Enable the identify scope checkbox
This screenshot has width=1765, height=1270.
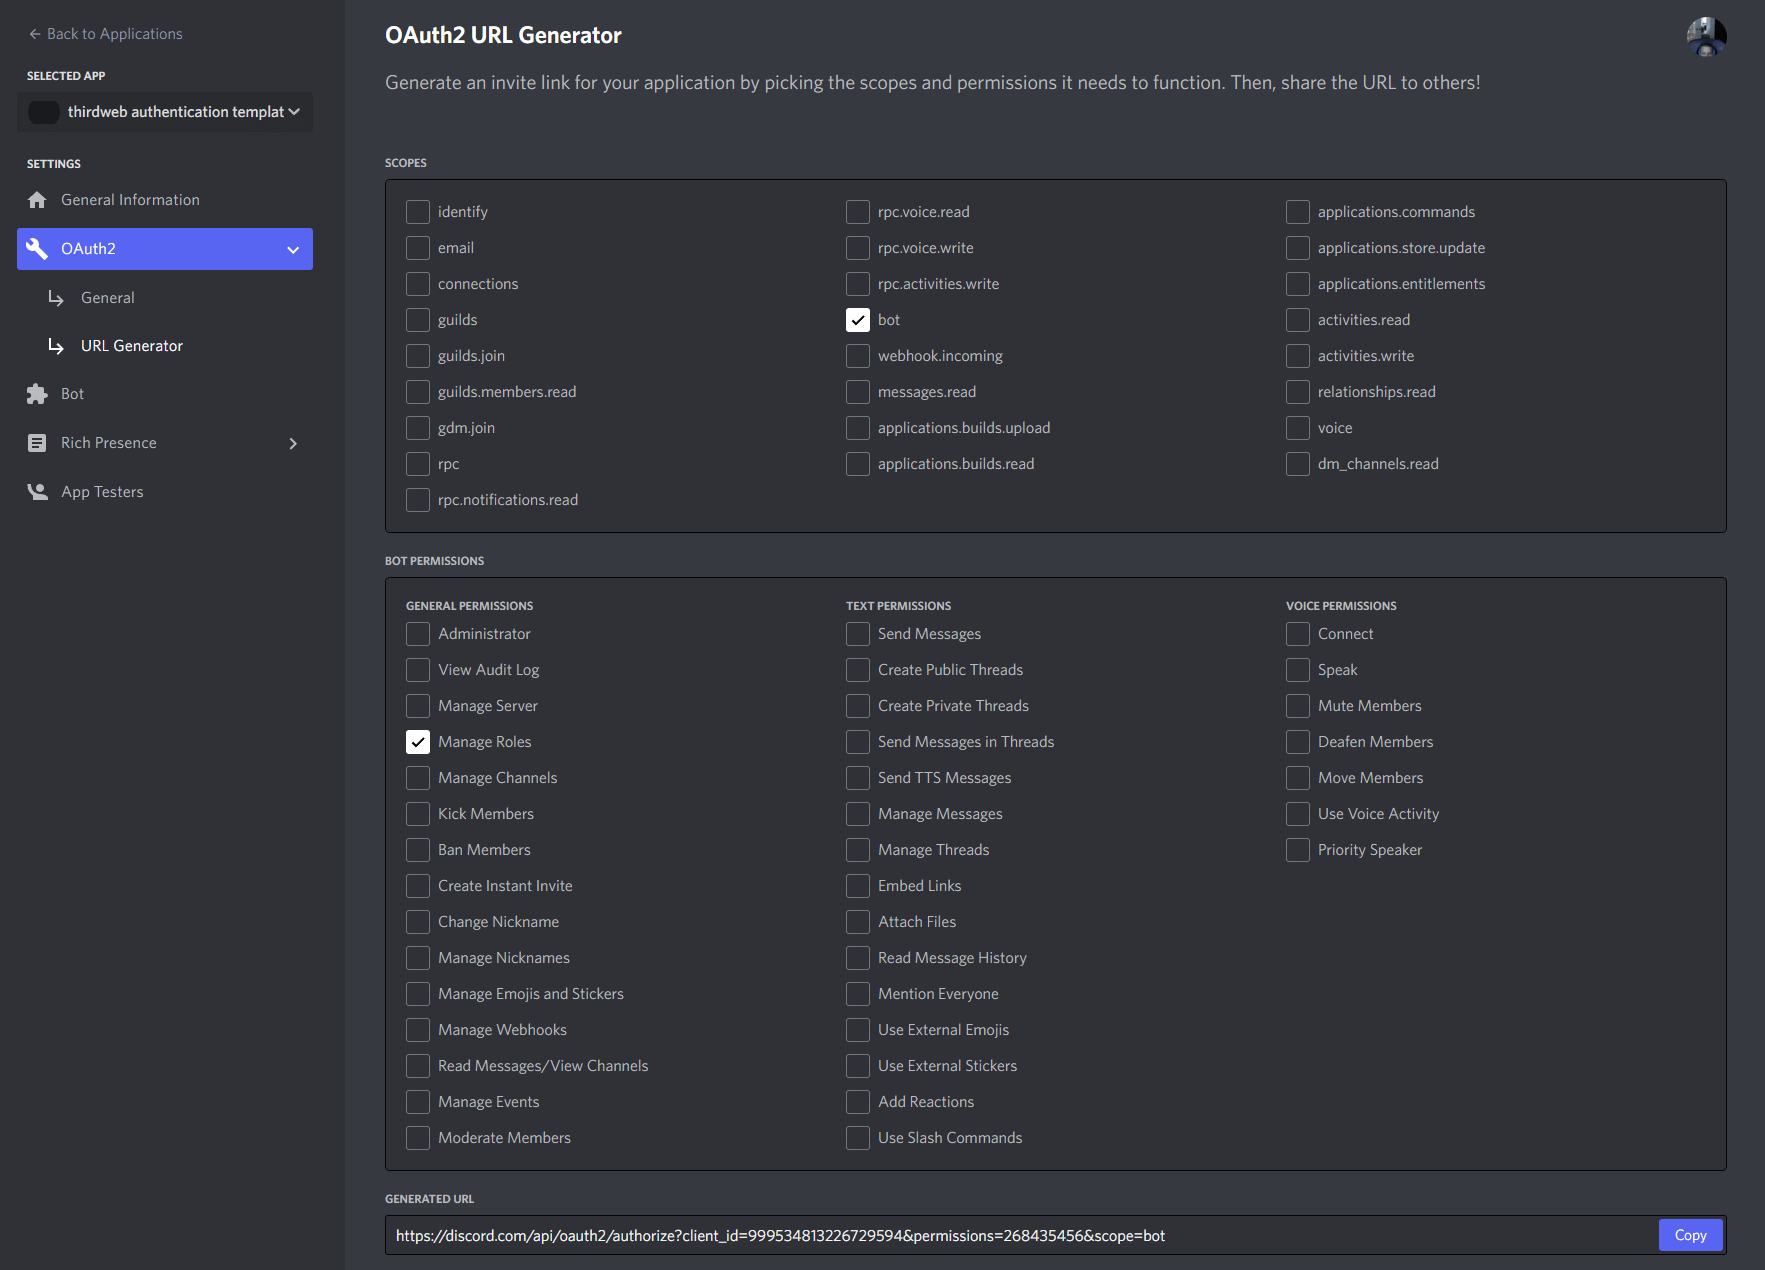[x=418, y=211]
